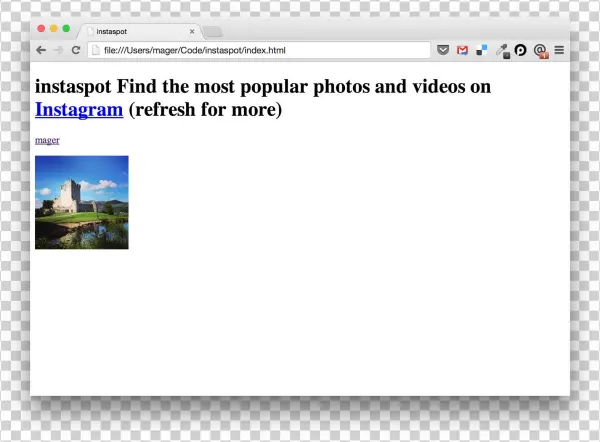Follow the Instagram link in the heading
This screenshot has width=600, height=442.
coord(79,110)
